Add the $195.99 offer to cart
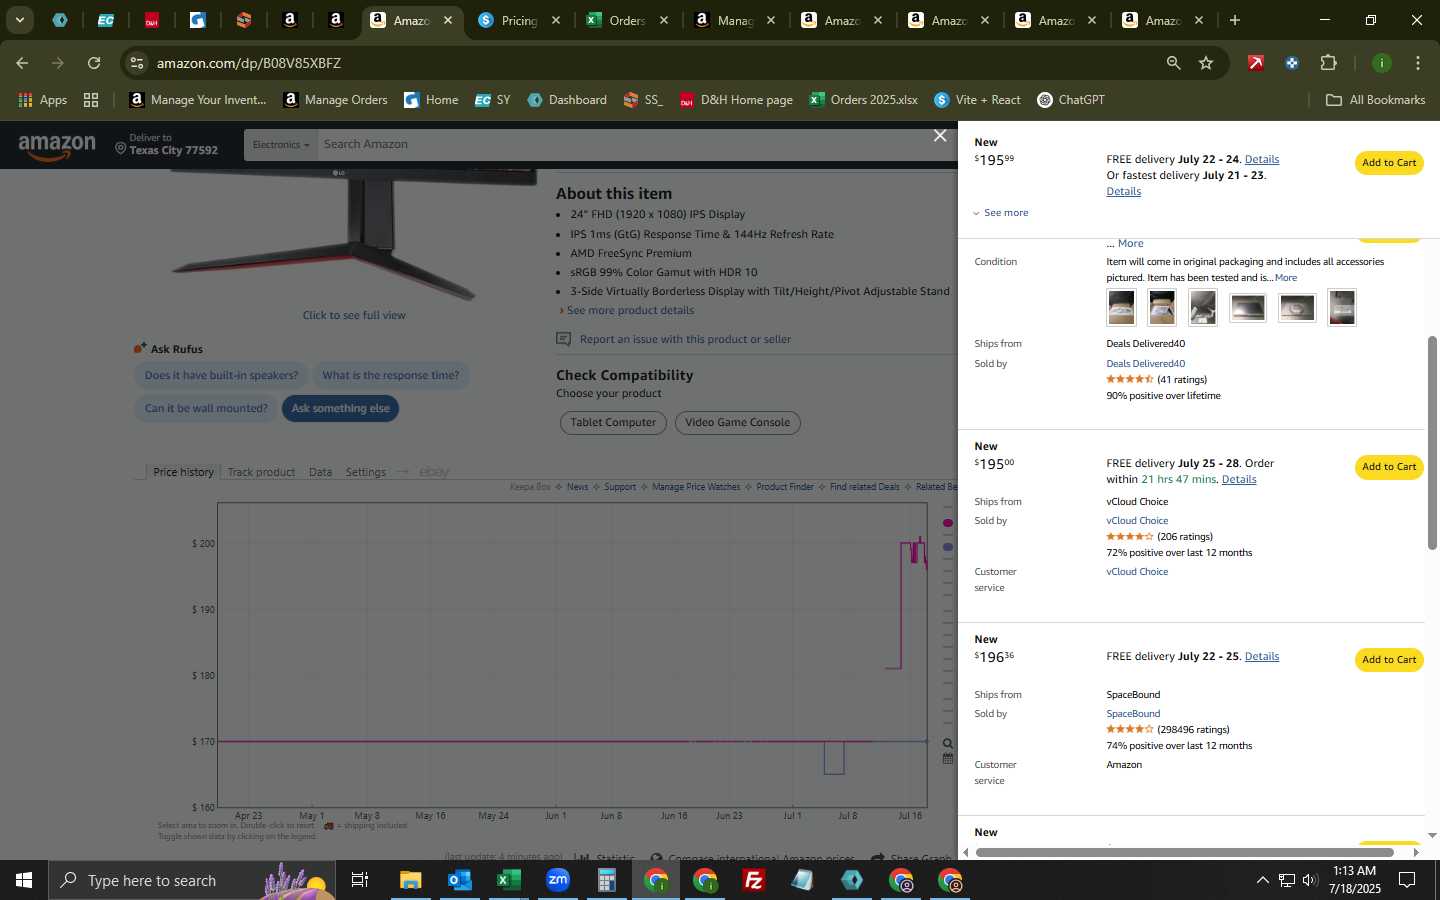1440x900 pixels. [1388, 163]
